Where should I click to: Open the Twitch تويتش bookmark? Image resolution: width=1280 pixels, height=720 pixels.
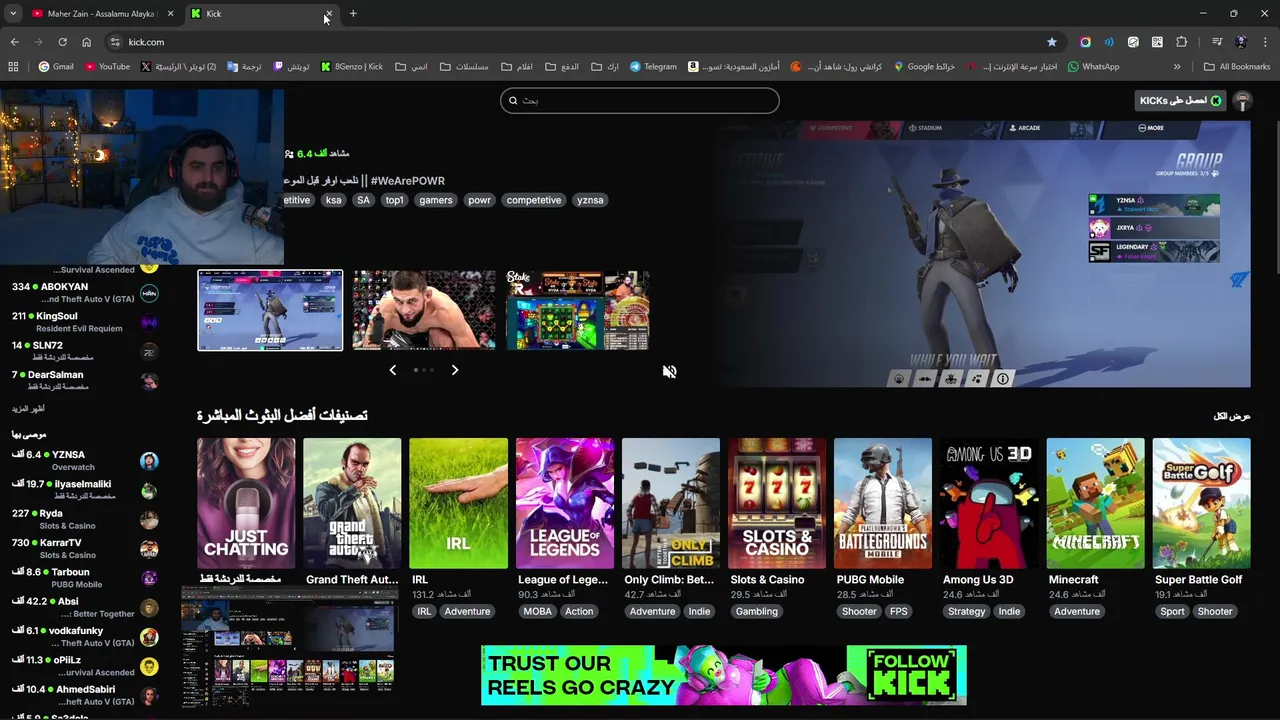291,67
